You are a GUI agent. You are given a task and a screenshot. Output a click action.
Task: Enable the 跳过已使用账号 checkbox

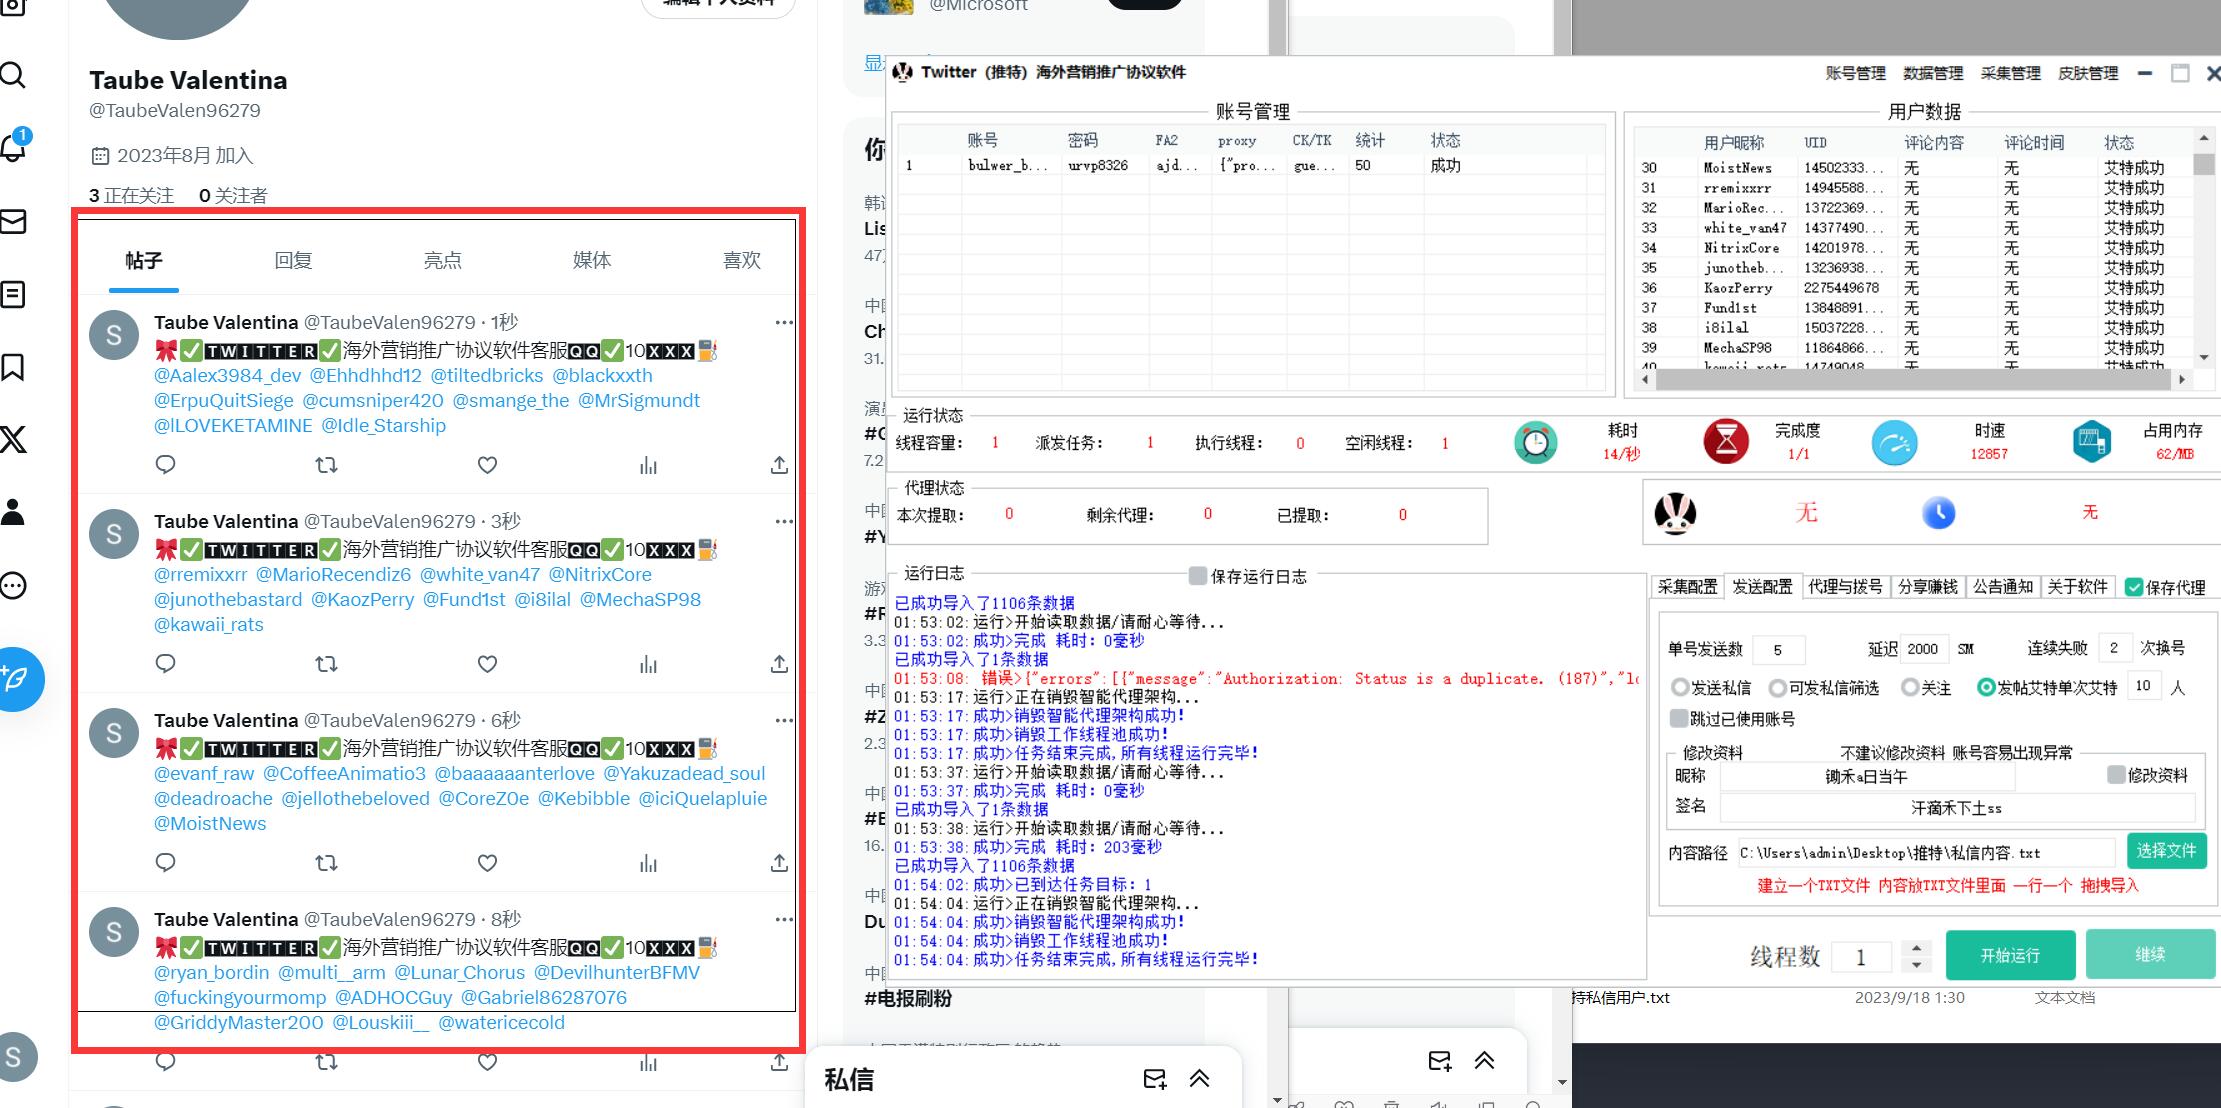[1679, 719]
